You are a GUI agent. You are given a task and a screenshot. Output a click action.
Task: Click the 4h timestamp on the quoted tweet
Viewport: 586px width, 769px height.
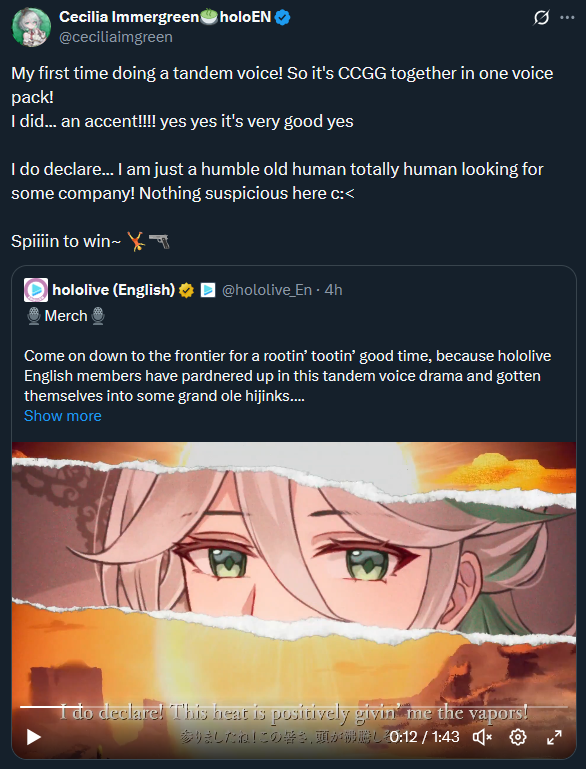pyautogui.click(x=333, y=290)
